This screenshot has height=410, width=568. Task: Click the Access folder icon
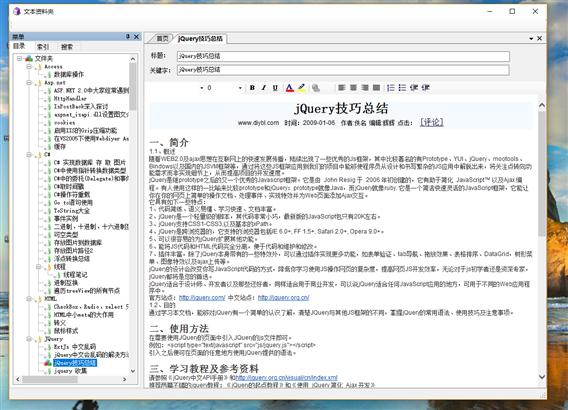coord(39,67)
